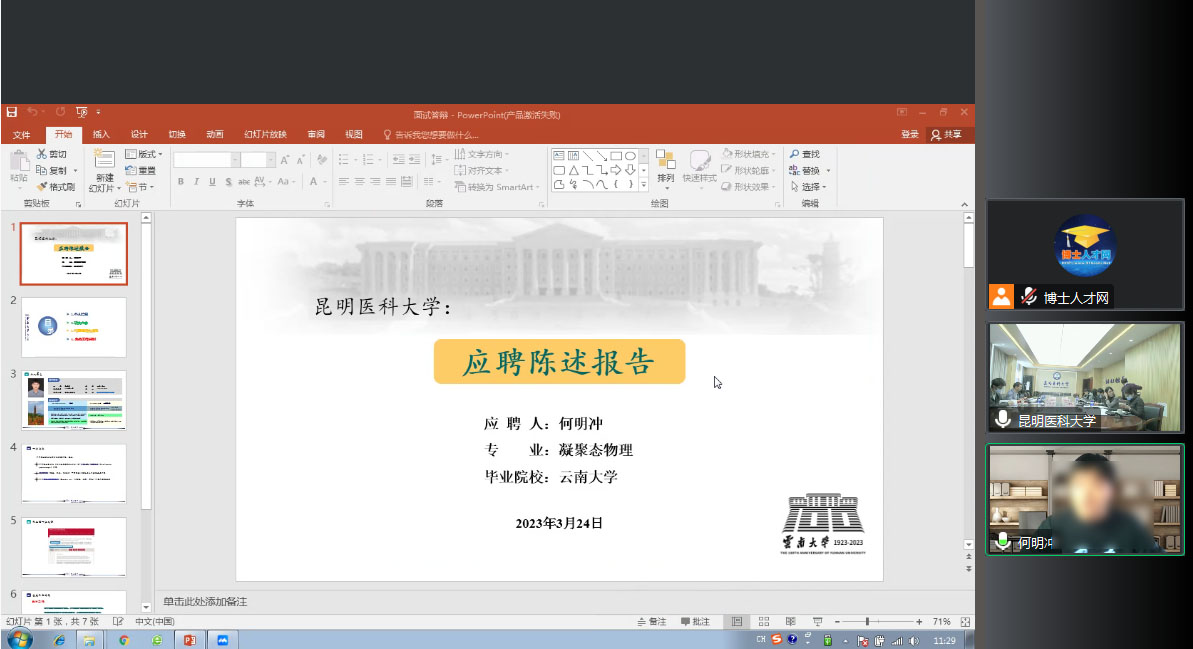The image size is (1193, 649).
Task: Toggle the Comments (批注) pane button
Action: 695,622
